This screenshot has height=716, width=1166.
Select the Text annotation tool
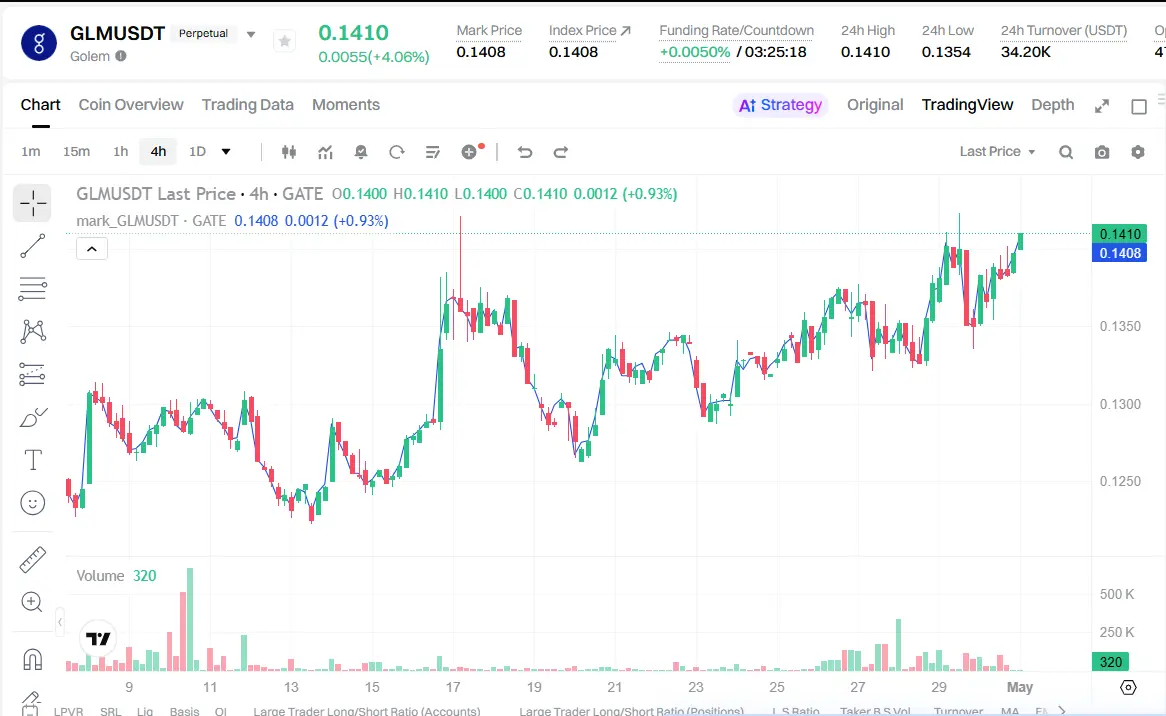33,460
